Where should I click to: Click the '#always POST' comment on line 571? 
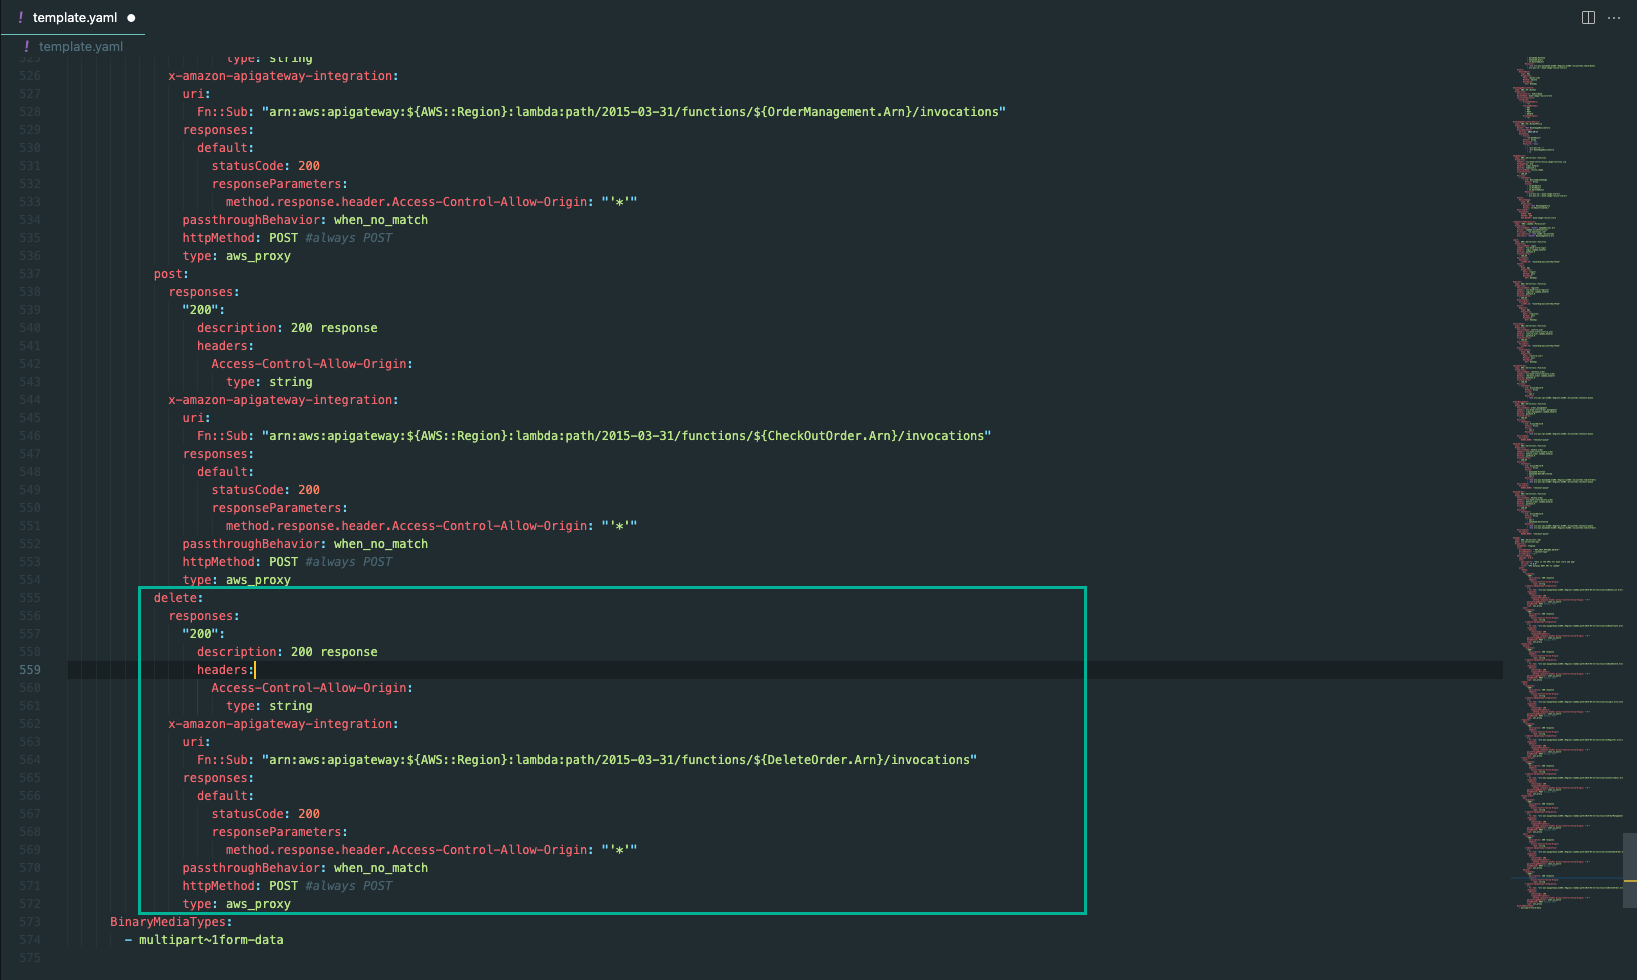click(x=349, y=886)
